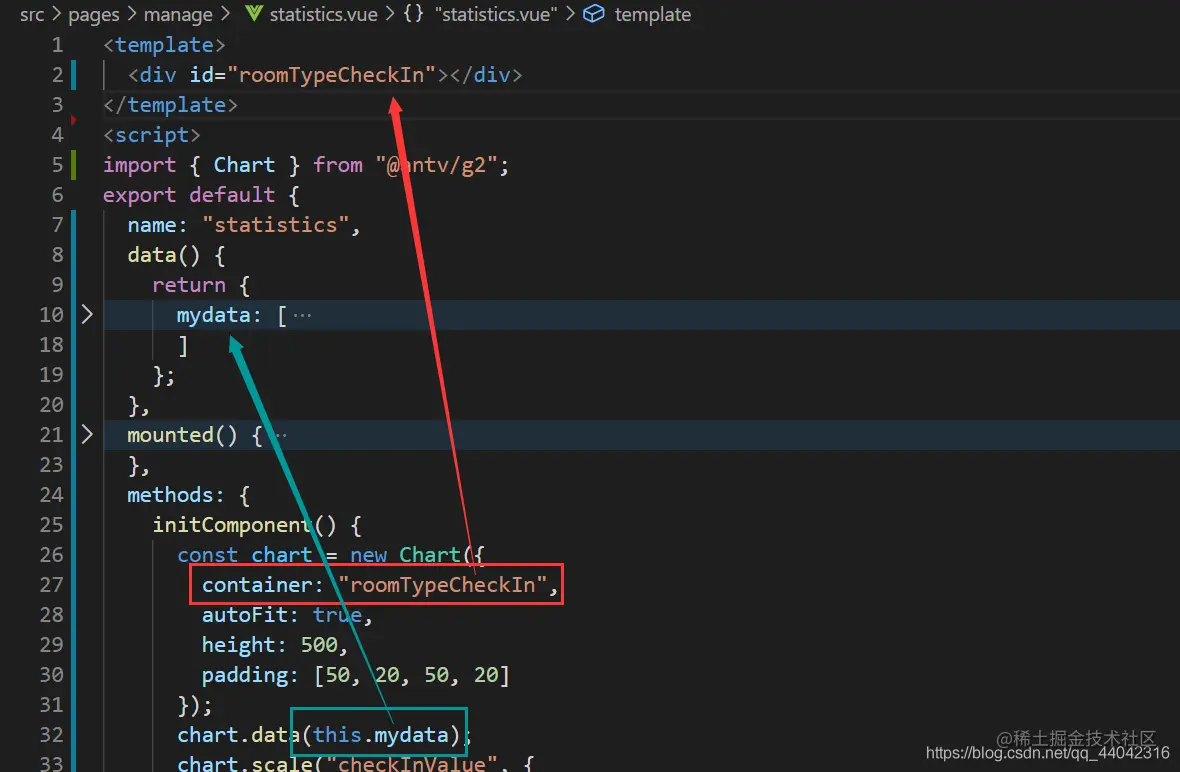Click 'this.mydata' on line 32
The height and width of the screenshot is (772, 1180).
[380, 734]
